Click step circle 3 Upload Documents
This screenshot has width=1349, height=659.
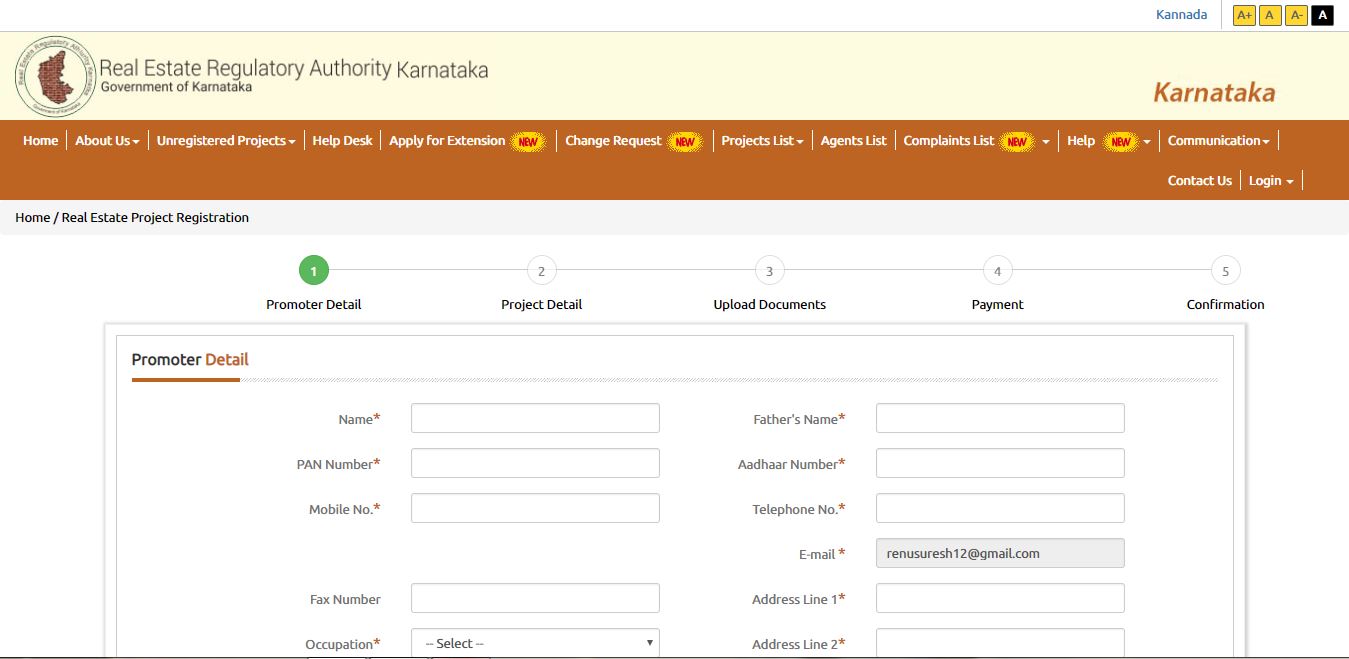[769, 270]
